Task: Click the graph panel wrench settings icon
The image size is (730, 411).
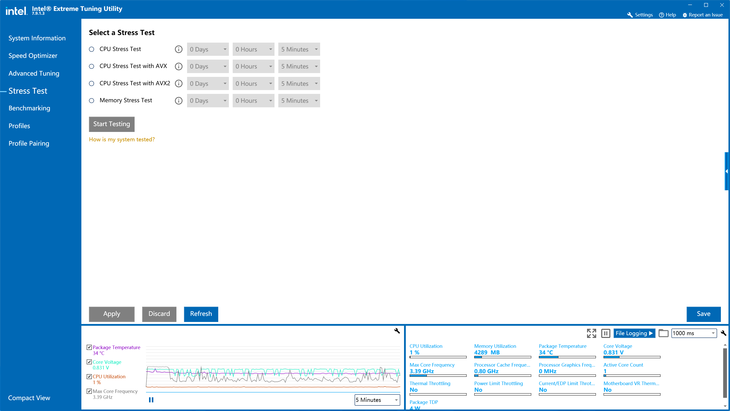Action: (397, 331)
